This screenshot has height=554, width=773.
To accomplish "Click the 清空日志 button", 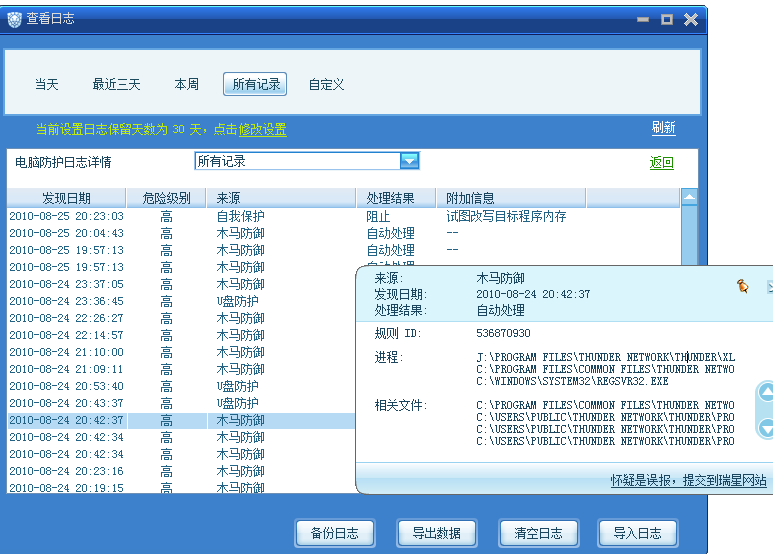I will [x=538, y=533].
